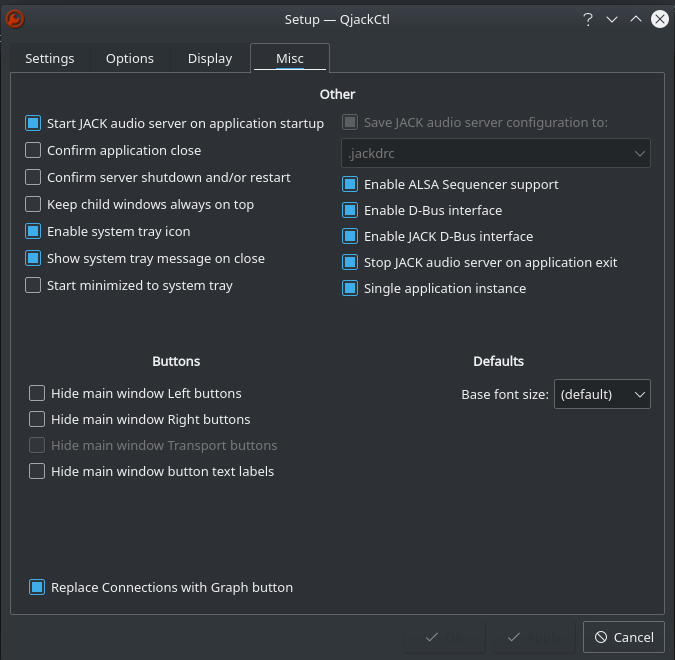Enable Confirm application close checkbox
The width and height of the screenshot is (675, 660).
(x=33, y=151)
